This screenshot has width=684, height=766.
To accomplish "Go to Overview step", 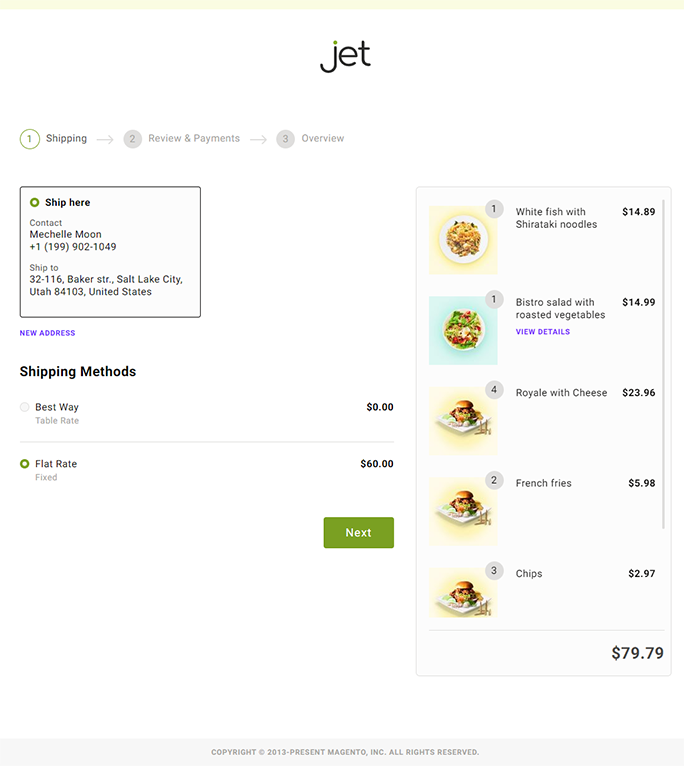I will tap(322, 139).
